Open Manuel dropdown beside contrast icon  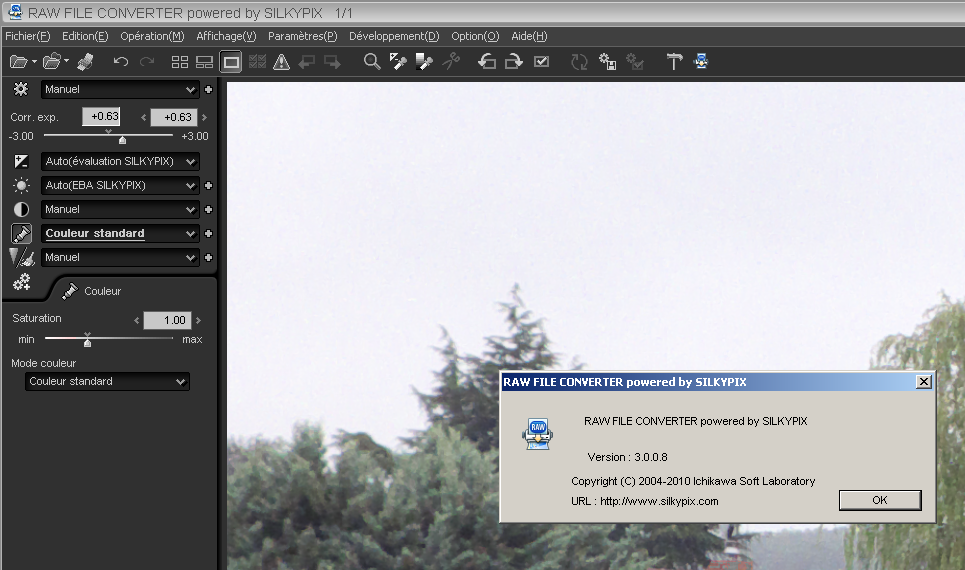[120, 209]
